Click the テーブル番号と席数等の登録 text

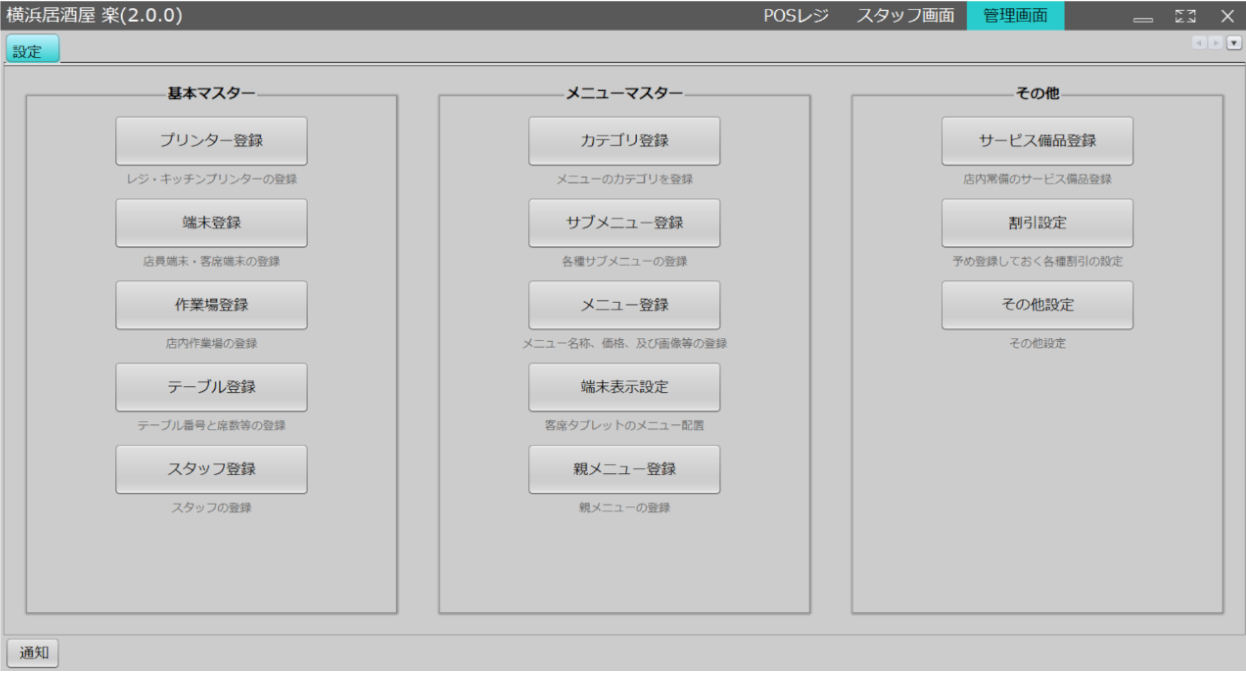pyautogui.click(x=211, y=425)
